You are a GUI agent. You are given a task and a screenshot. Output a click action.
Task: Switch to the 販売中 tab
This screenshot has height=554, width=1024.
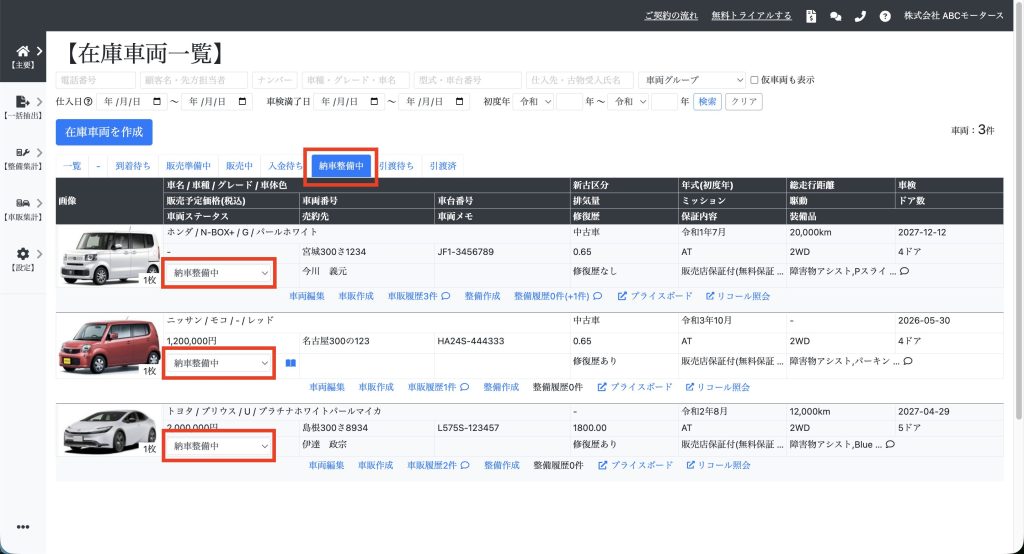(x=239, y=166)
